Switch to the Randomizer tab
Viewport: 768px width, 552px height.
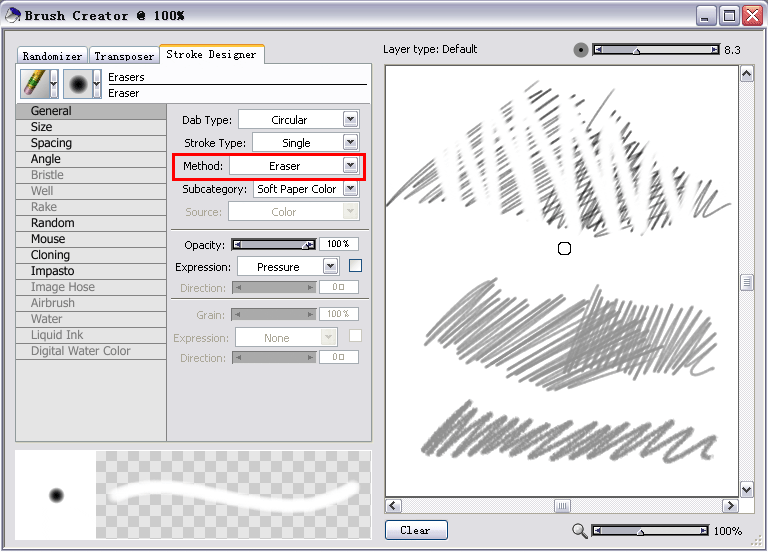pos(53,56)
